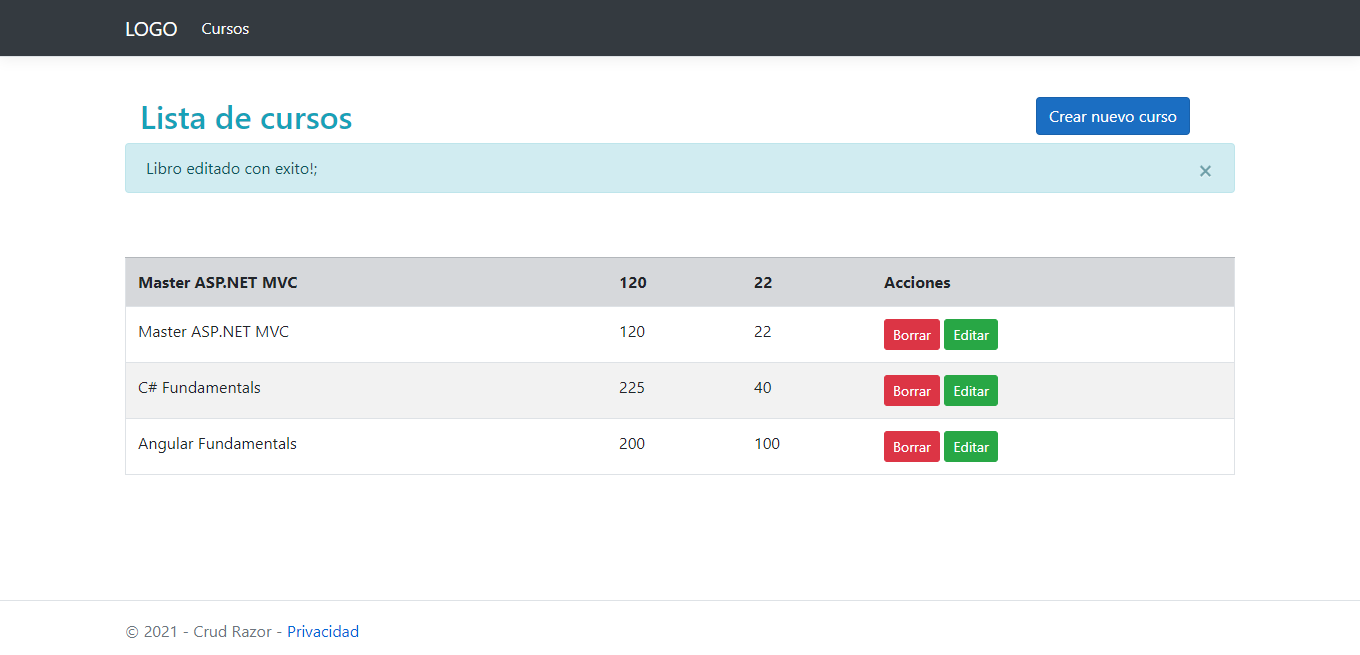Screen dimensions: 1360x655
Task: Borrar the C# Fundamentals course
Action: (912, 391)
